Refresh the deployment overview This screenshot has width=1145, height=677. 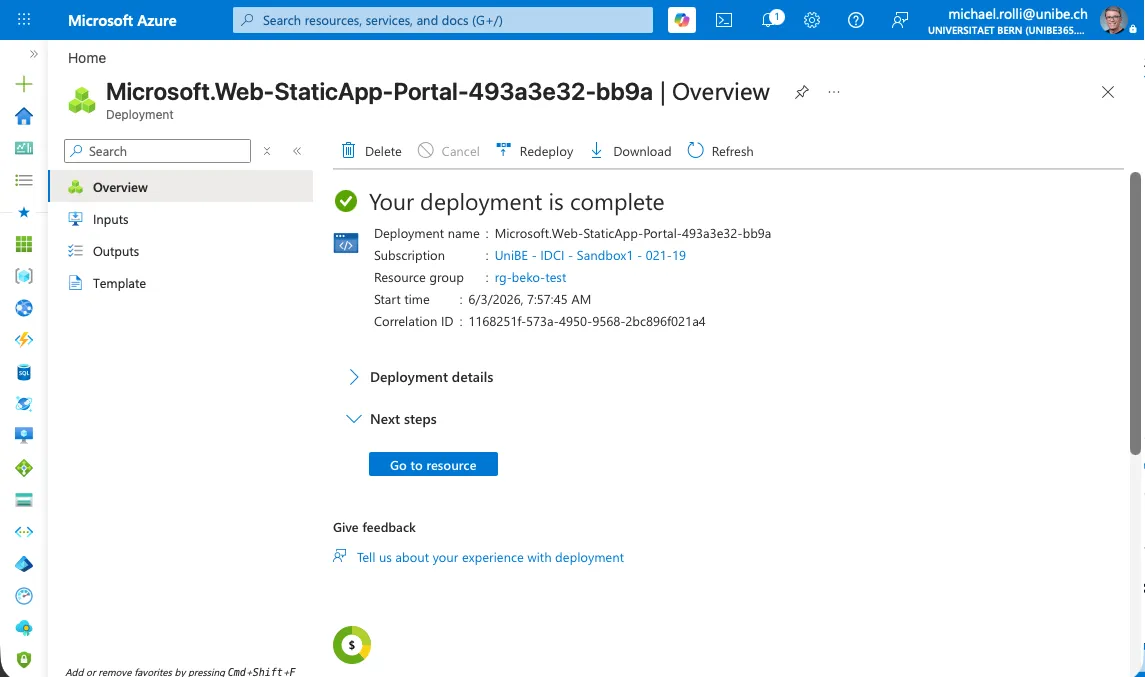point(721,151)
